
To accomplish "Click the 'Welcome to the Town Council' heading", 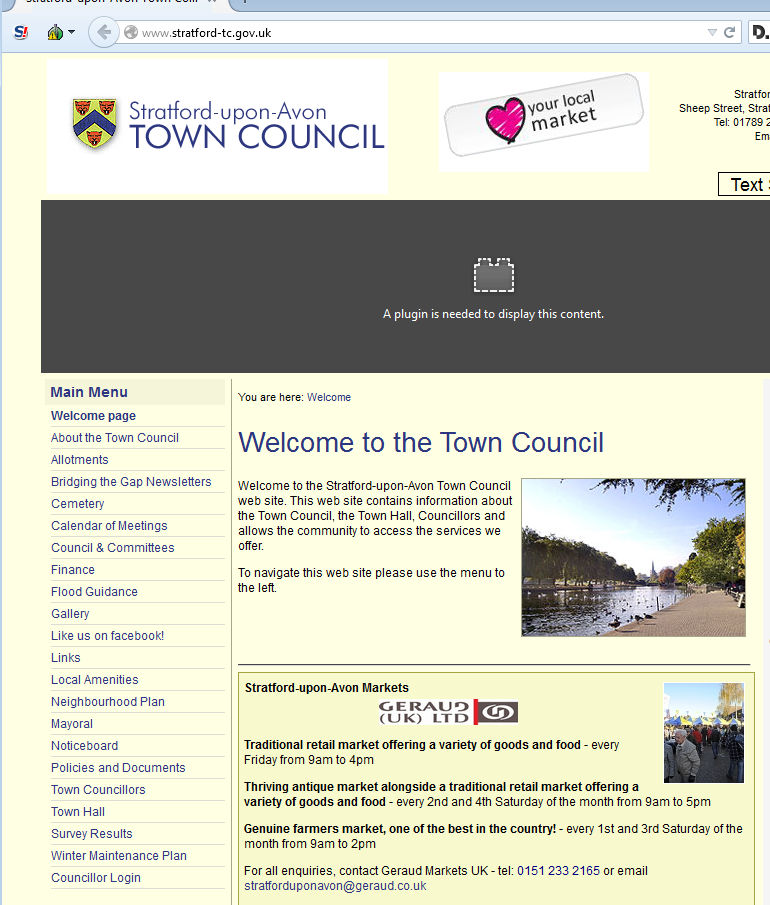I will [x=421, y=443].
